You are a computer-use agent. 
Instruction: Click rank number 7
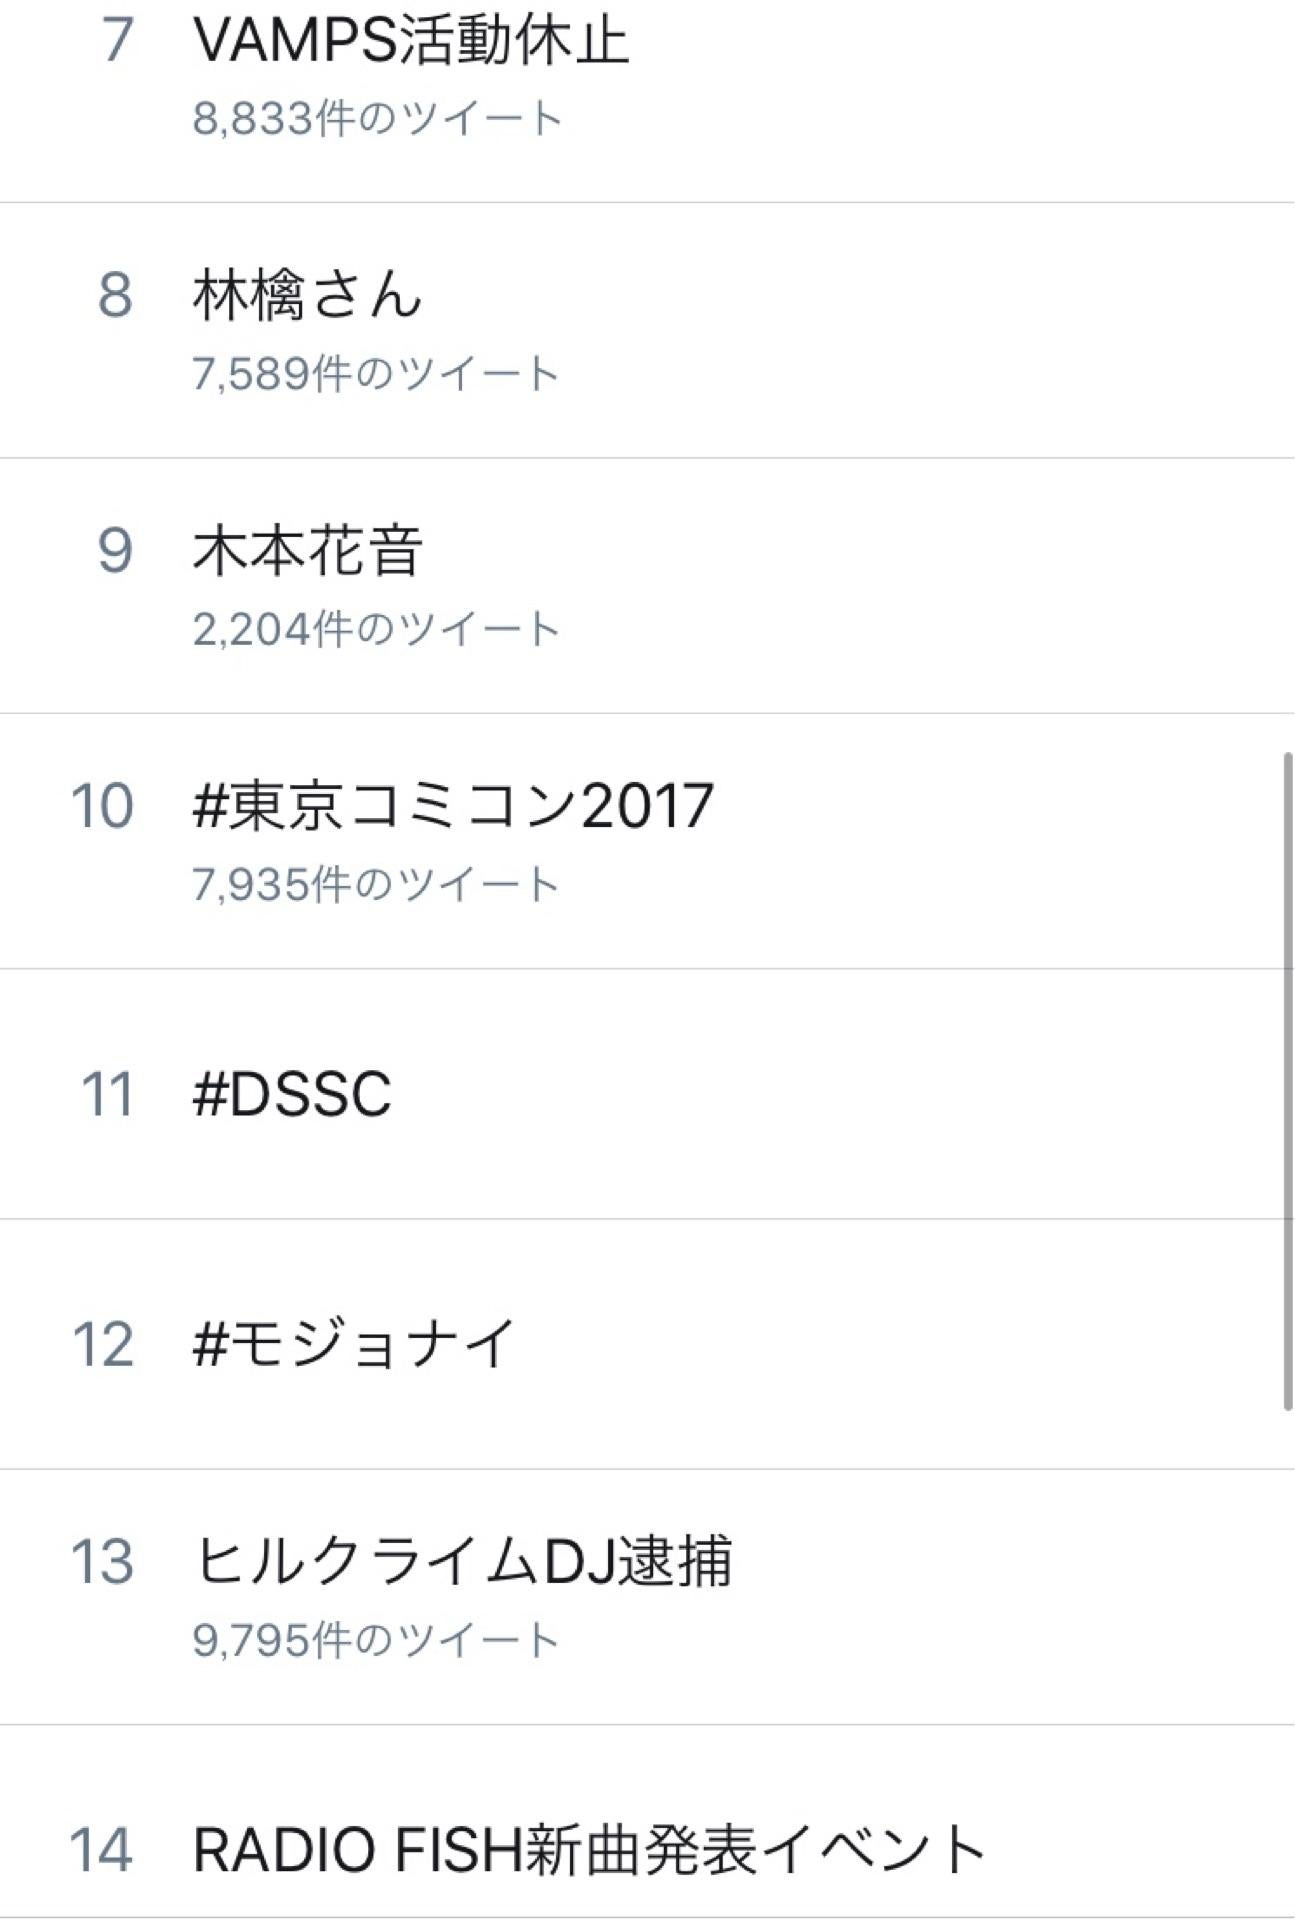tap(118, 42)
